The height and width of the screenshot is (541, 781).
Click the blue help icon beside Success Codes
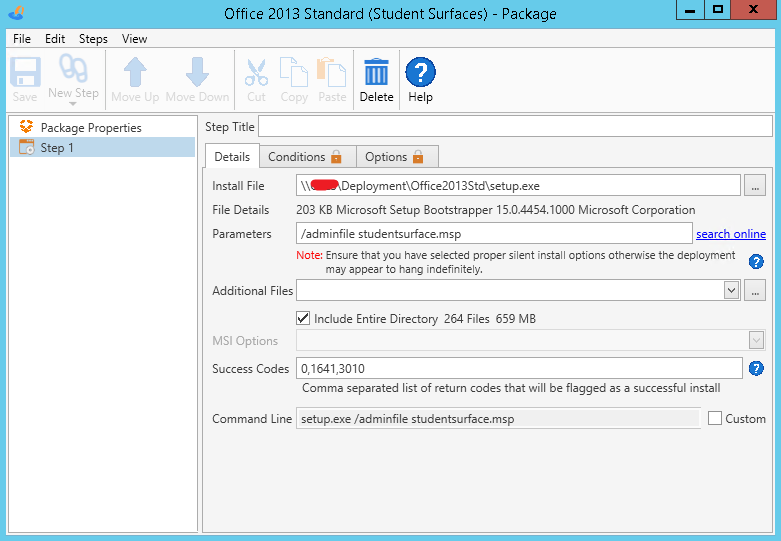(x=757, y=368)
